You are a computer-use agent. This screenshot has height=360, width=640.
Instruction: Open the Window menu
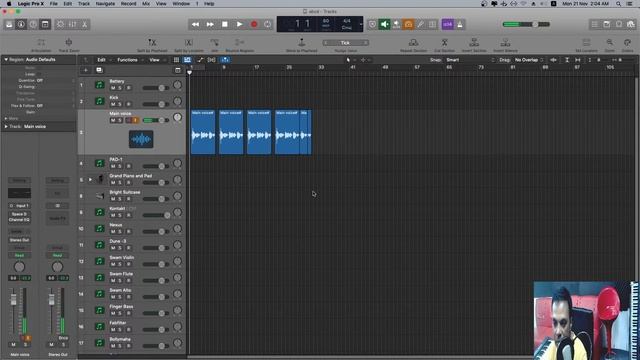click(x=181, y=4)
